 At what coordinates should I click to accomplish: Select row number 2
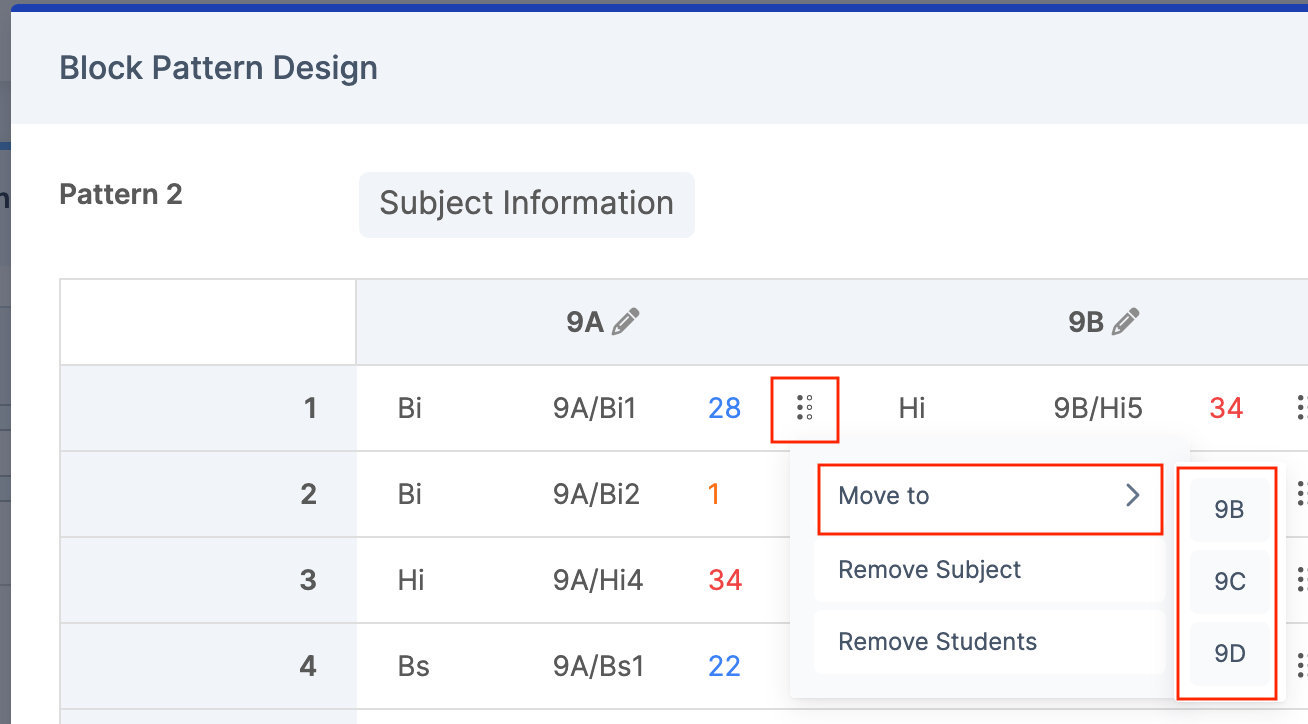tap(309, 494)
